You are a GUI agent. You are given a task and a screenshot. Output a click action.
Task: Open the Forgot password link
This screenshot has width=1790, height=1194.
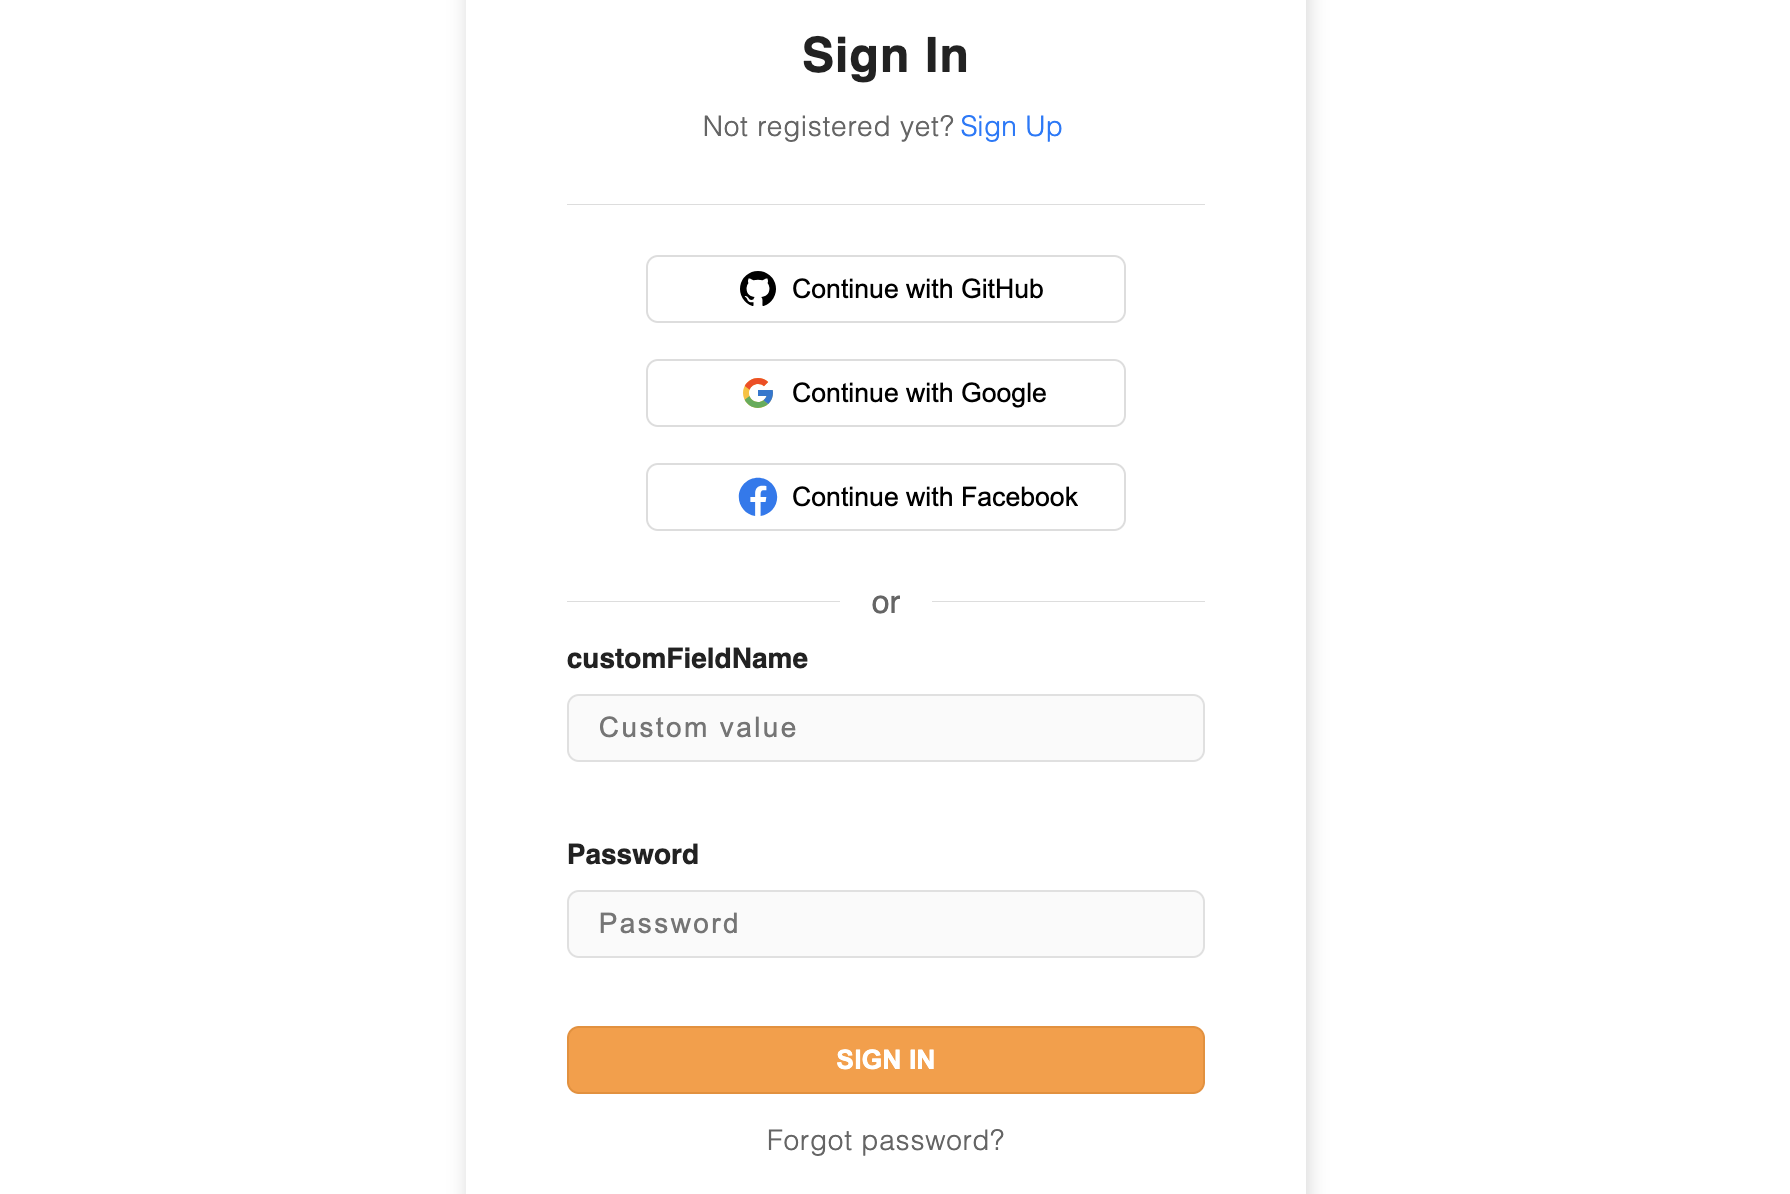(885, 1140)
